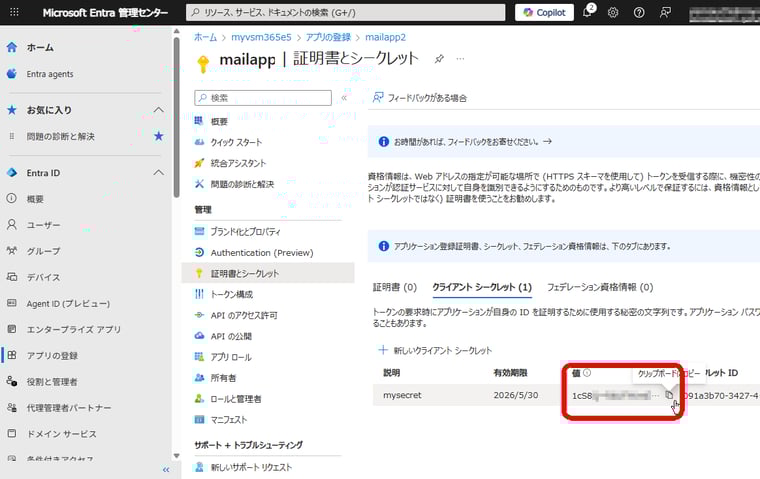Collapse the Entra ID section chevron
Image resolution: width=760 pixels, height=479 pixels.
click(x=158, y=173)
